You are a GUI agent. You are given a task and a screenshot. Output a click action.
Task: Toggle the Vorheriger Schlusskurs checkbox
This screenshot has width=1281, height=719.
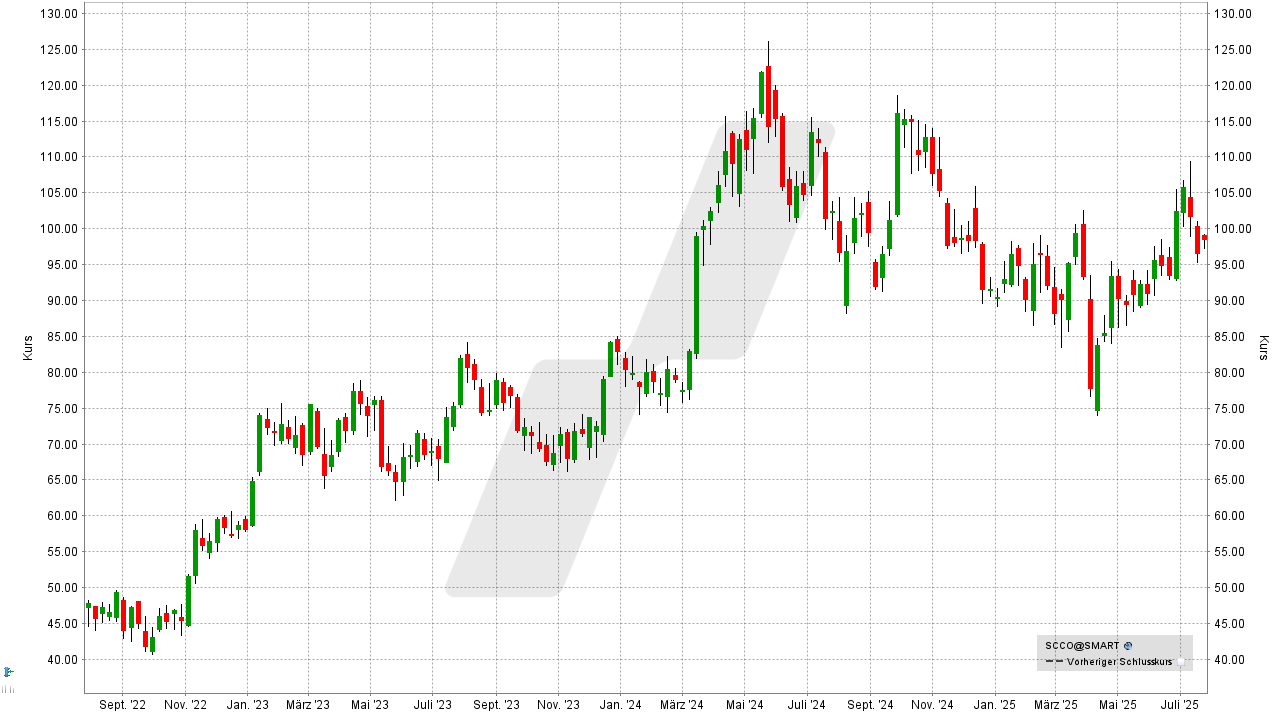[x=1181, y=662]
